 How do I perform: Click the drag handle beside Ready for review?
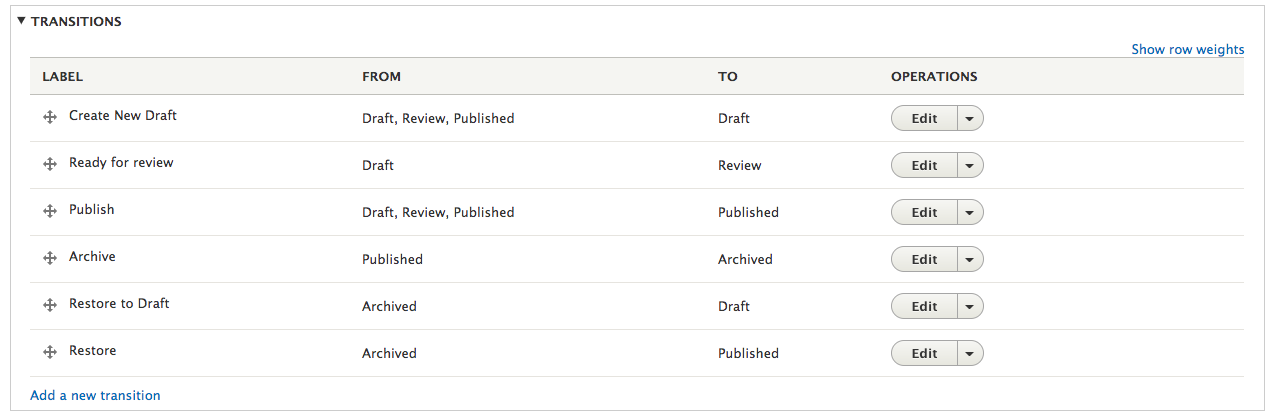pyautogui.click(x=49, y=164)
